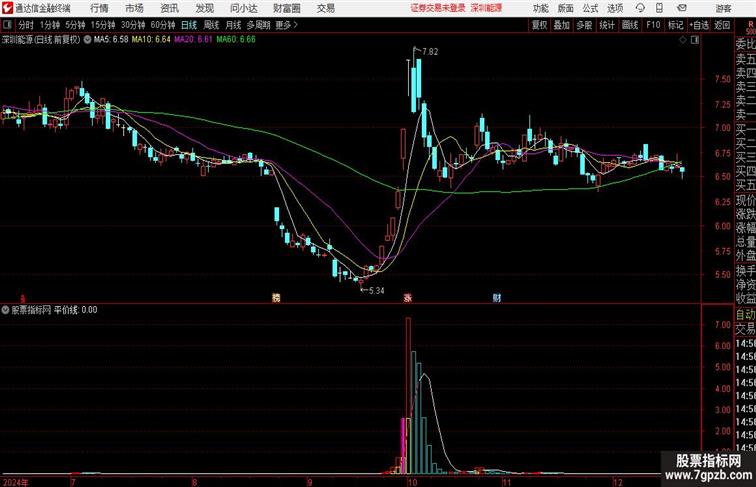Open the F10 company info
The image size is (756, 487).
[653, 25]
